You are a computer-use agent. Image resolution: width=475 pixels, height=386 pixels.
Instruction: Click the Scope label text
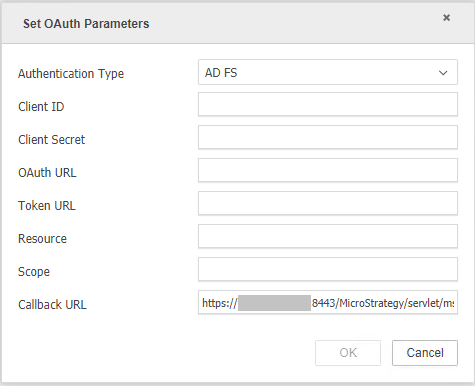pos(34,272)
